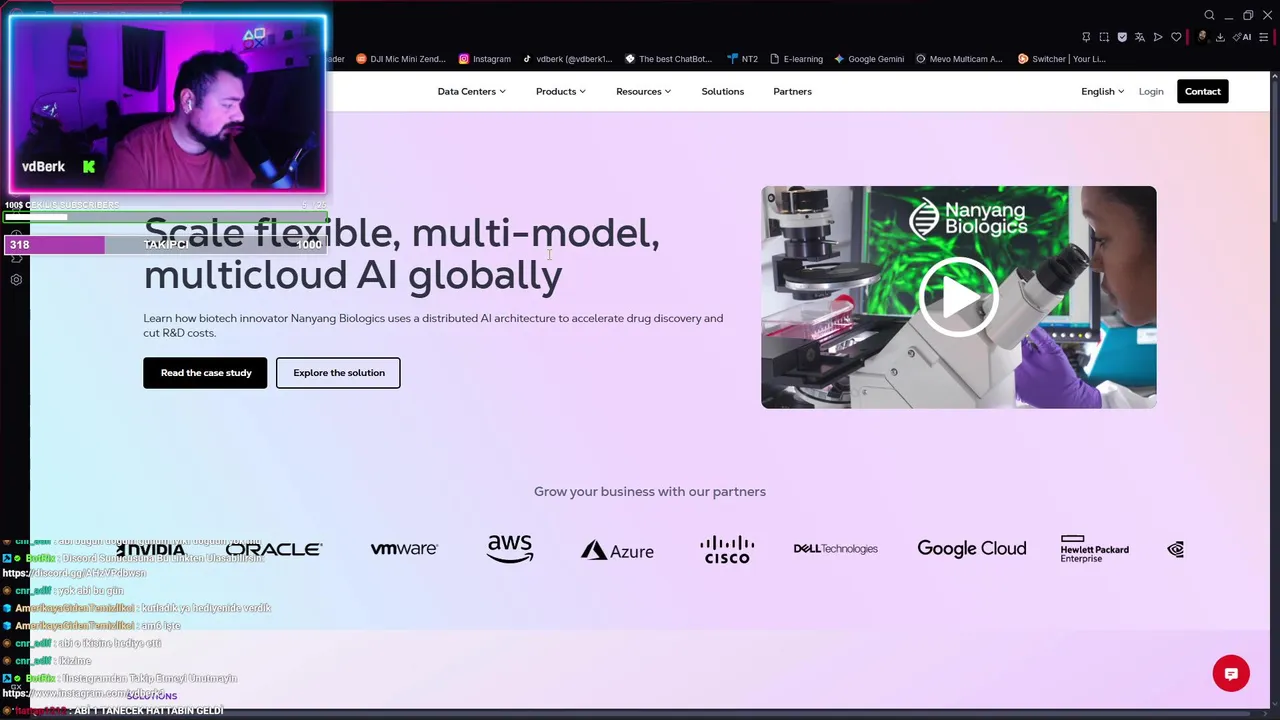Play the Nanyang Biologics video
The width and height of the screenshot is (1280, 720).
coord(958,297)
